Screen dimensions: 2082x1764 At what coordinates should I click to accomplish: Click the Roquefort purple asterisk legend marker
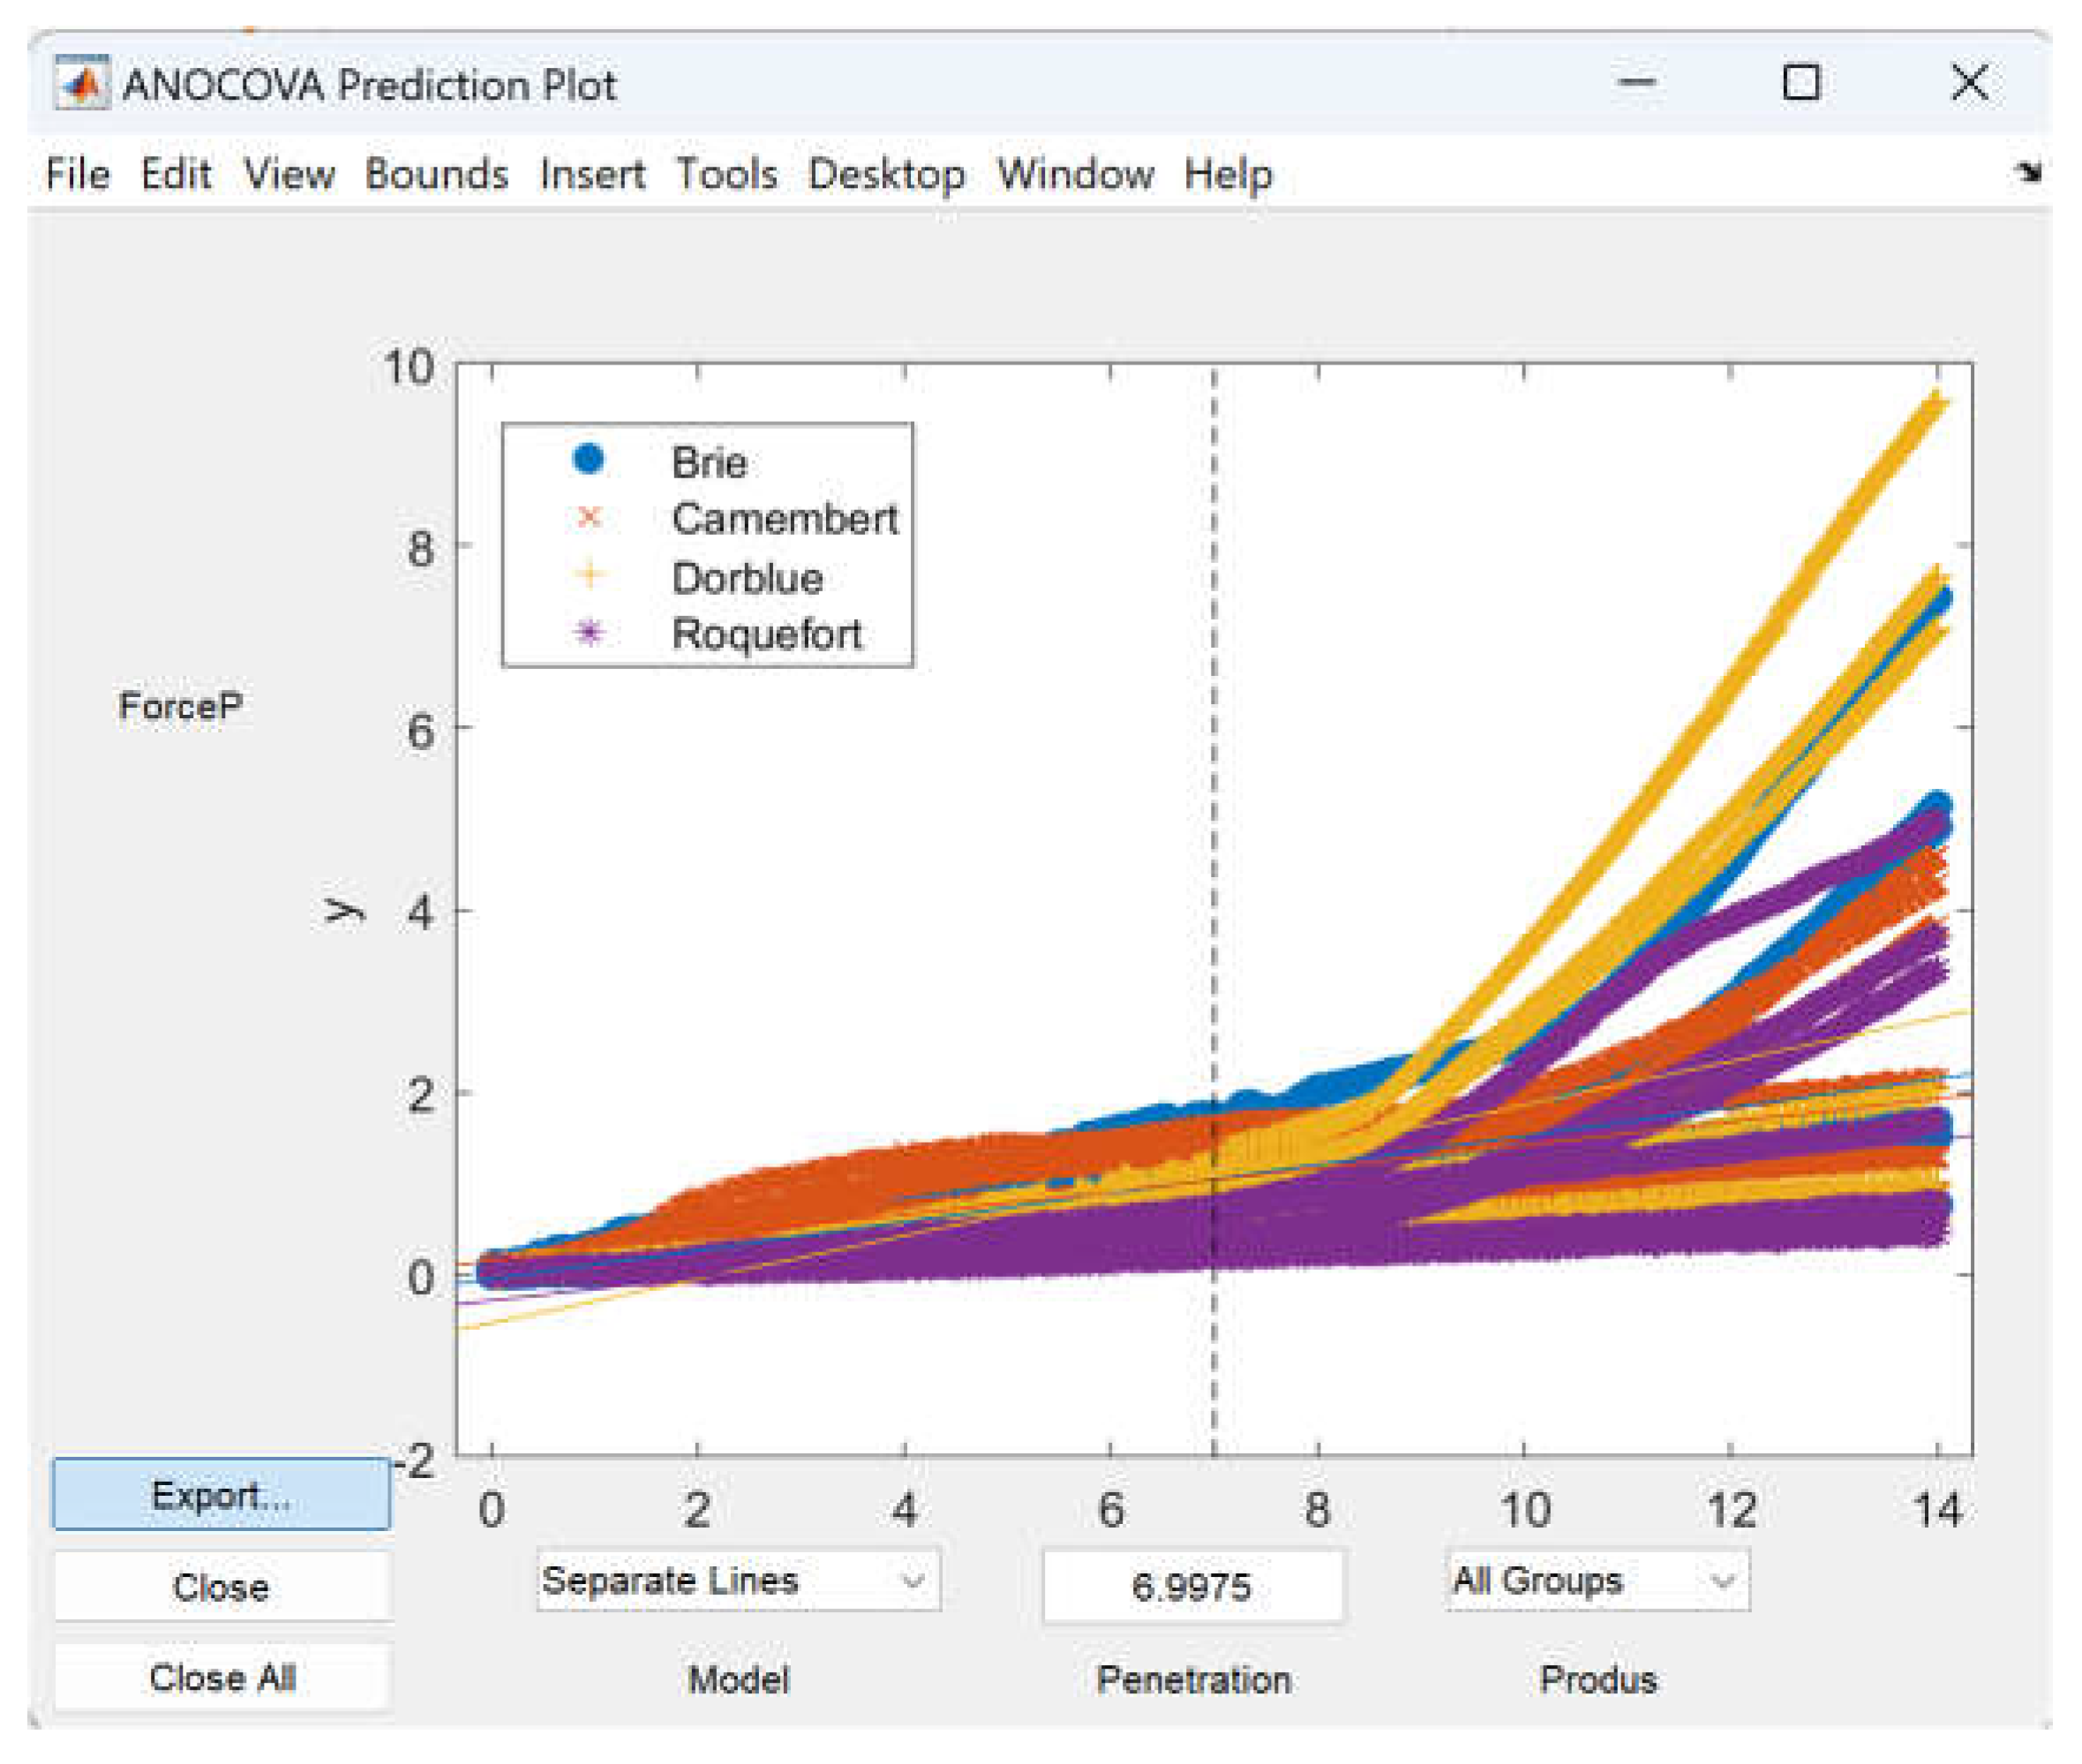click(x=589, y=632)
